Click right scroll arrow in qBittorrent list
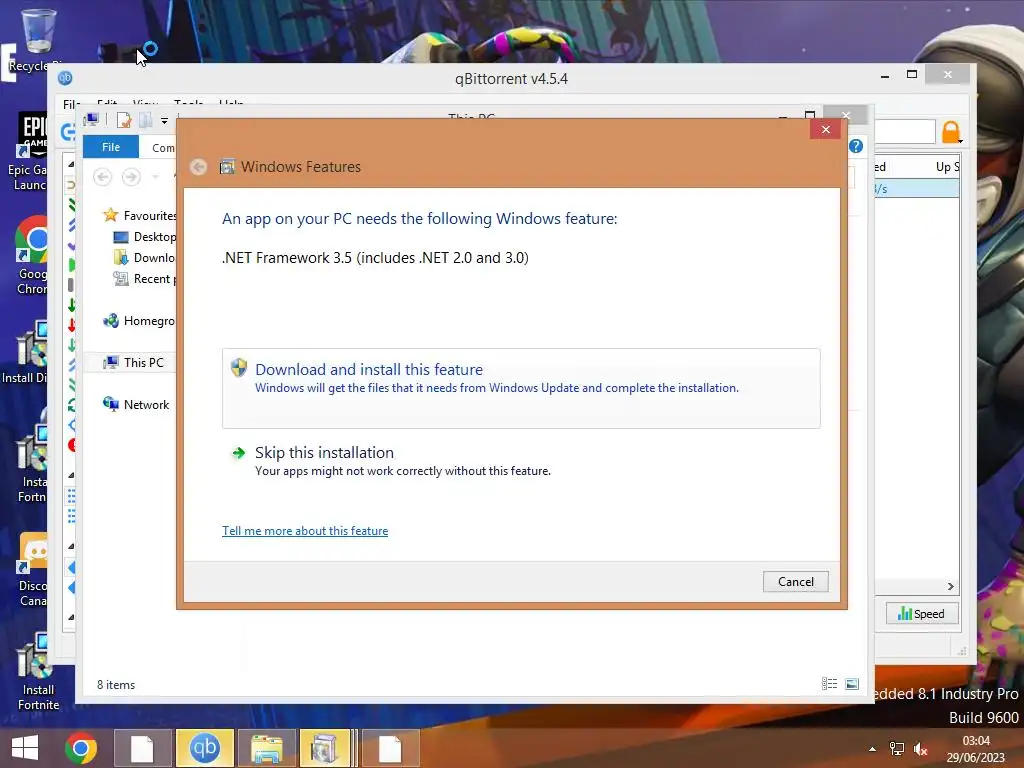Viewport: 1024px width, 768px height. coord(951,586)
